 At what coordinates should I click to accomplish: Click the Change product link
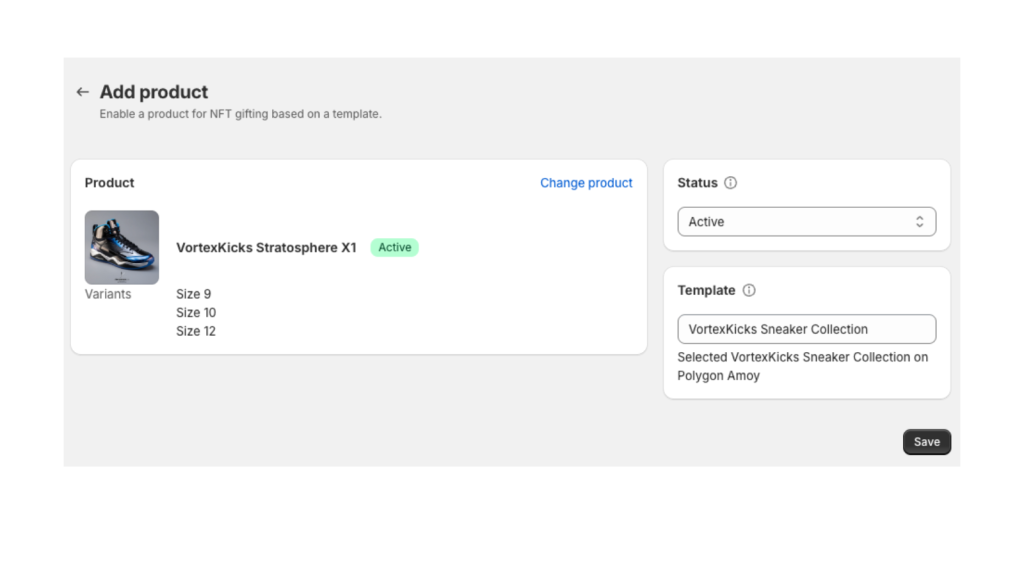586,183
